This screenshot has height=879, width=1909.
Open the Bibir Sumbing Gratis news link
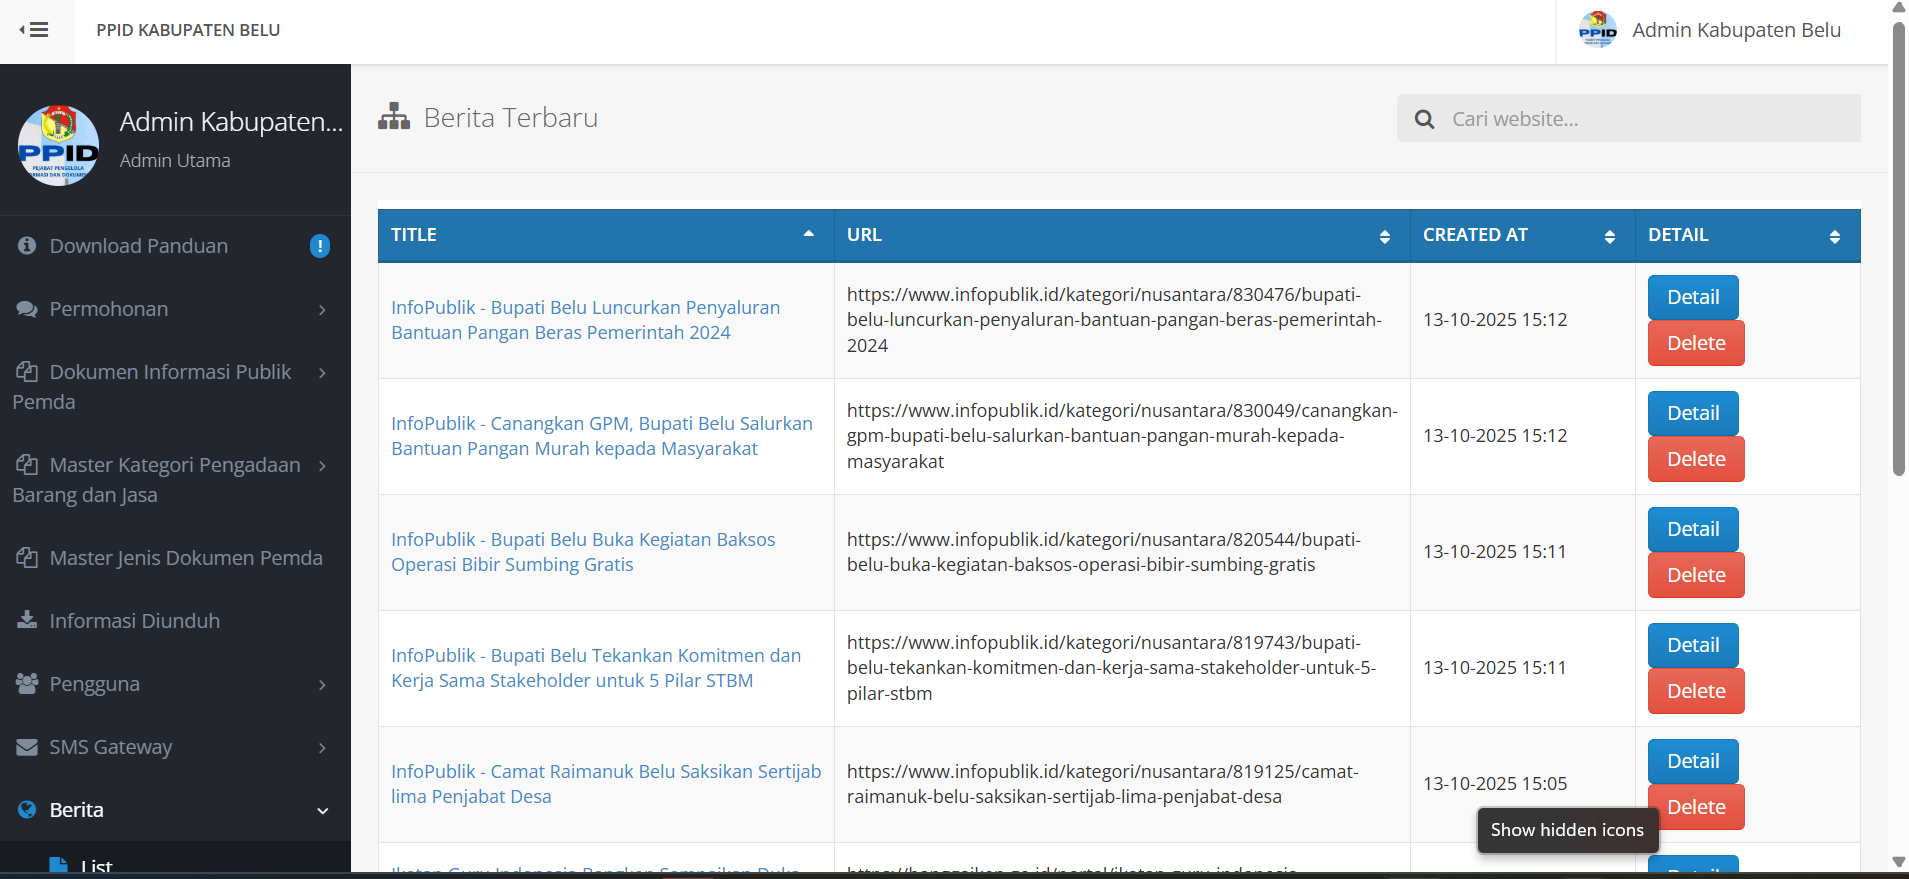click(x=582, y=552)
